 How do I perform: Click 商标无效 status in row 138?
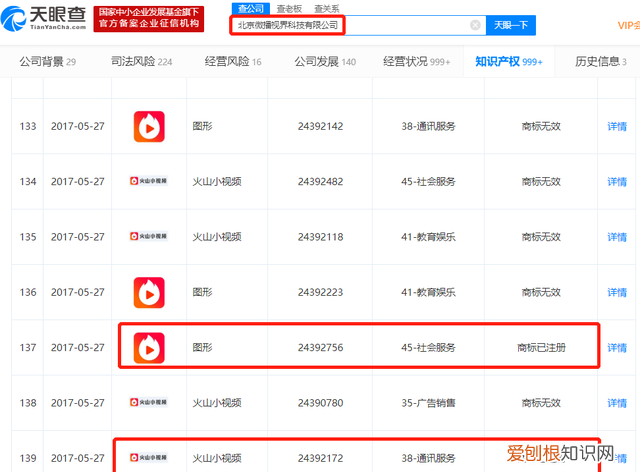click(x=541, y=403)
